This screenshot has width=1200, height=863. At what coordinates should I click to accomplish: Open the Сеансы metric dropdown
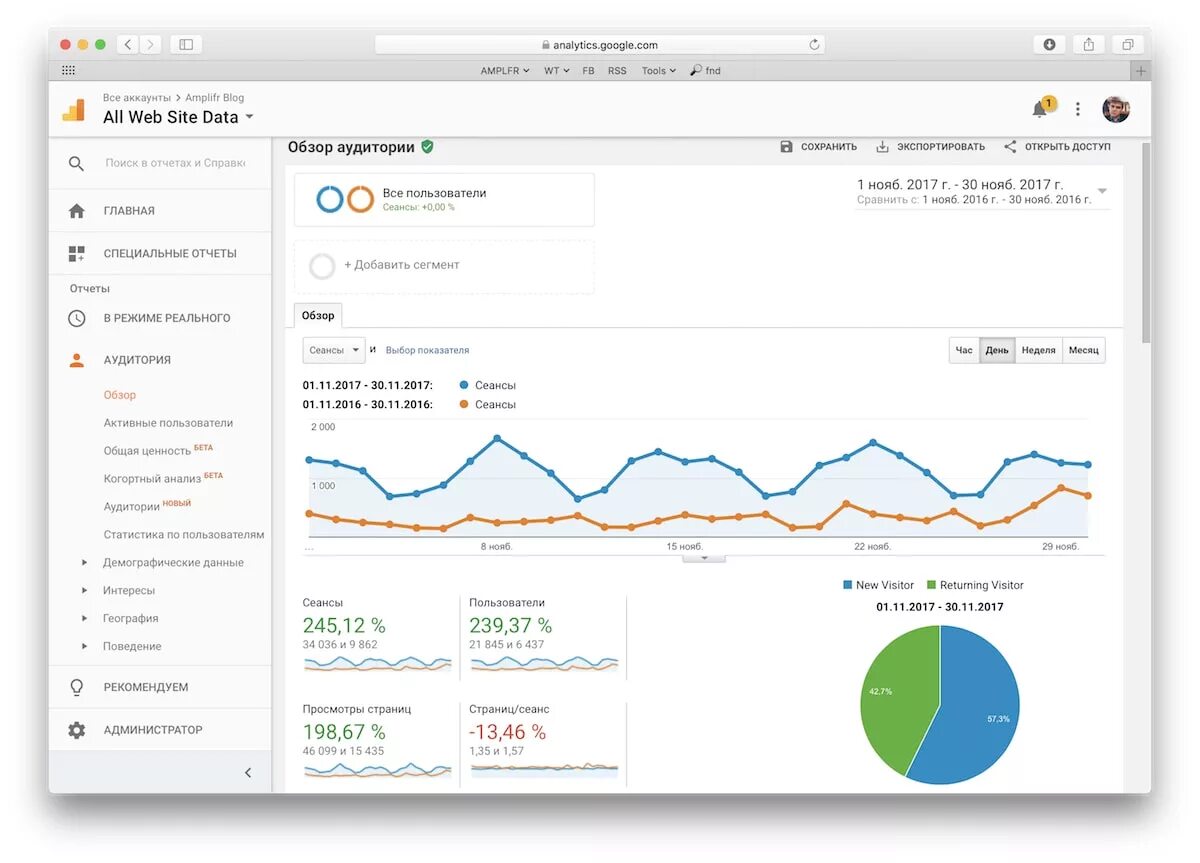tap(334, 350)
